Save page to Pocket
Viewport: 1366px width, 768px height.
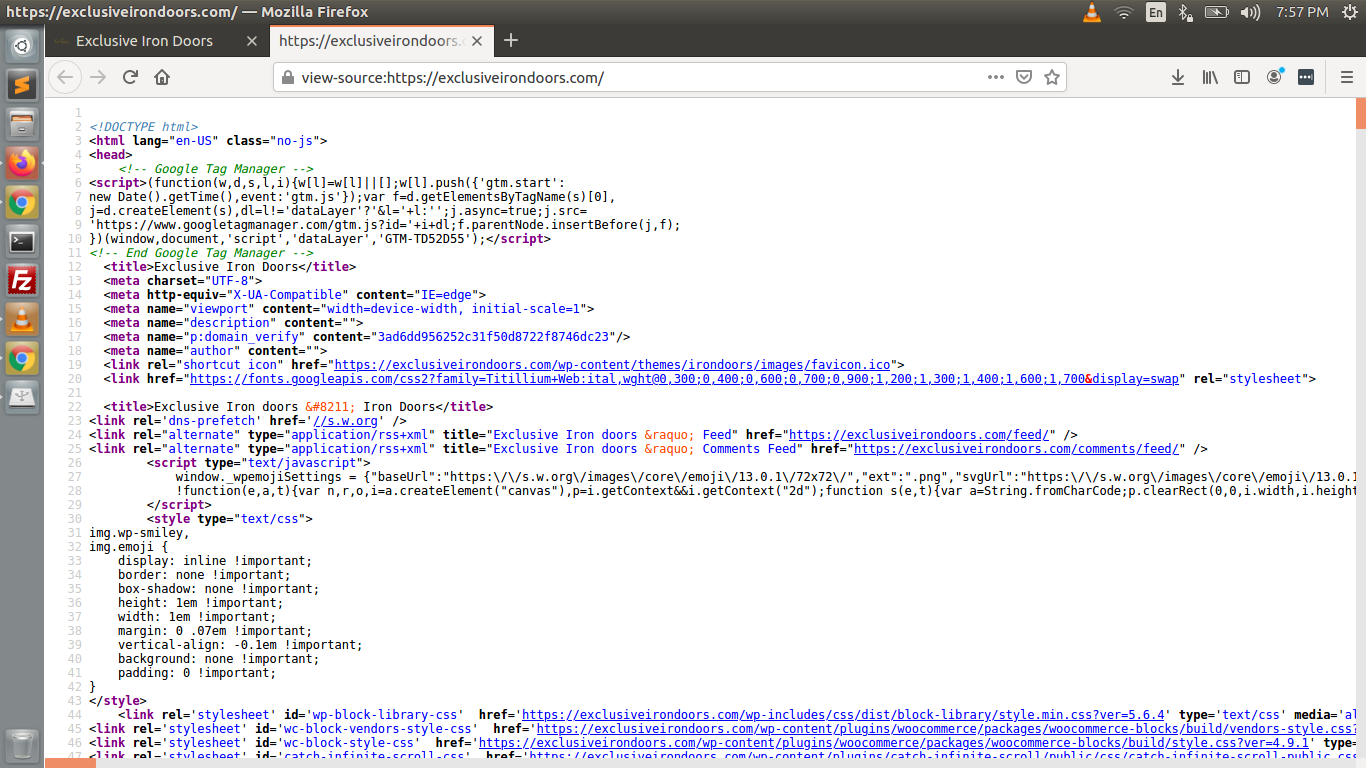(1024, 77)
